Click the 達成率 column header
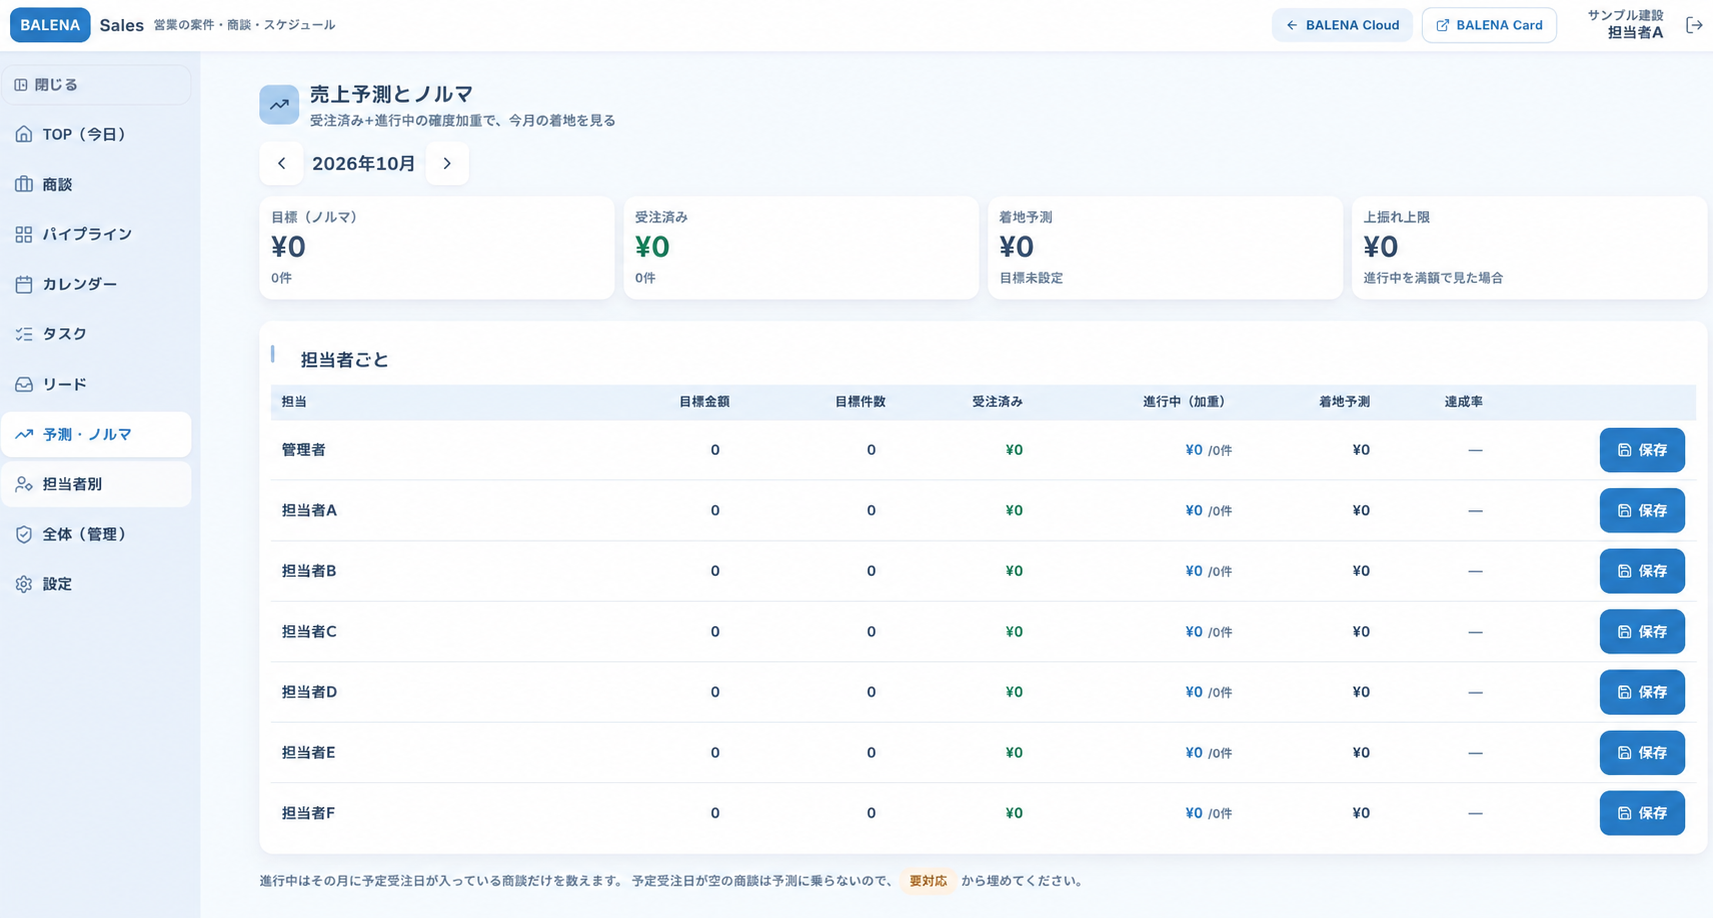The width and height of the screenshot is (1713, 918). tap(1463, 402)
